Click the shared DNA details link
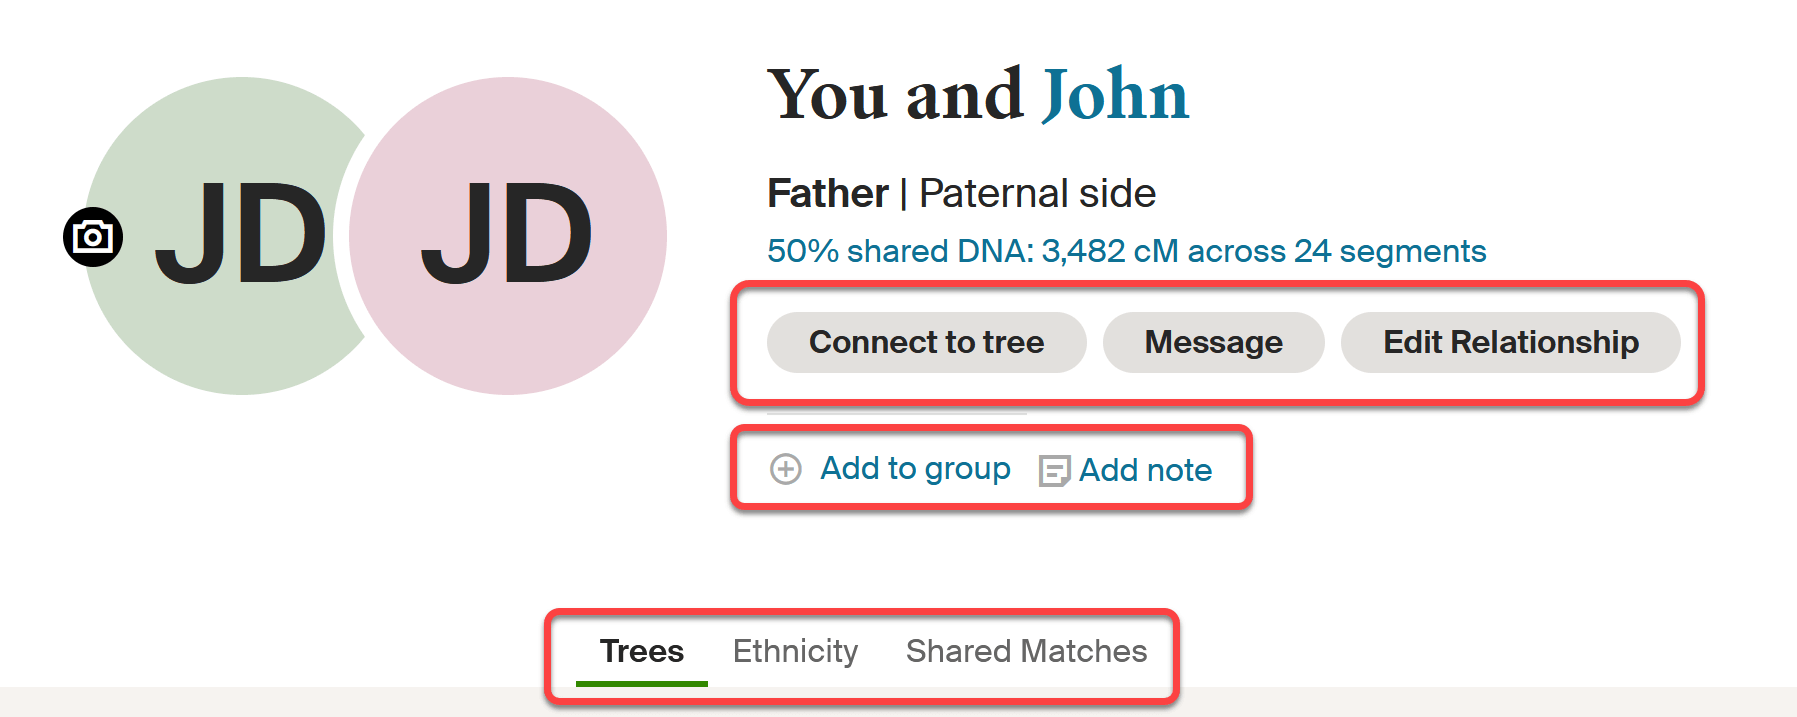 pyautogui.click(x=1125, y=251)
